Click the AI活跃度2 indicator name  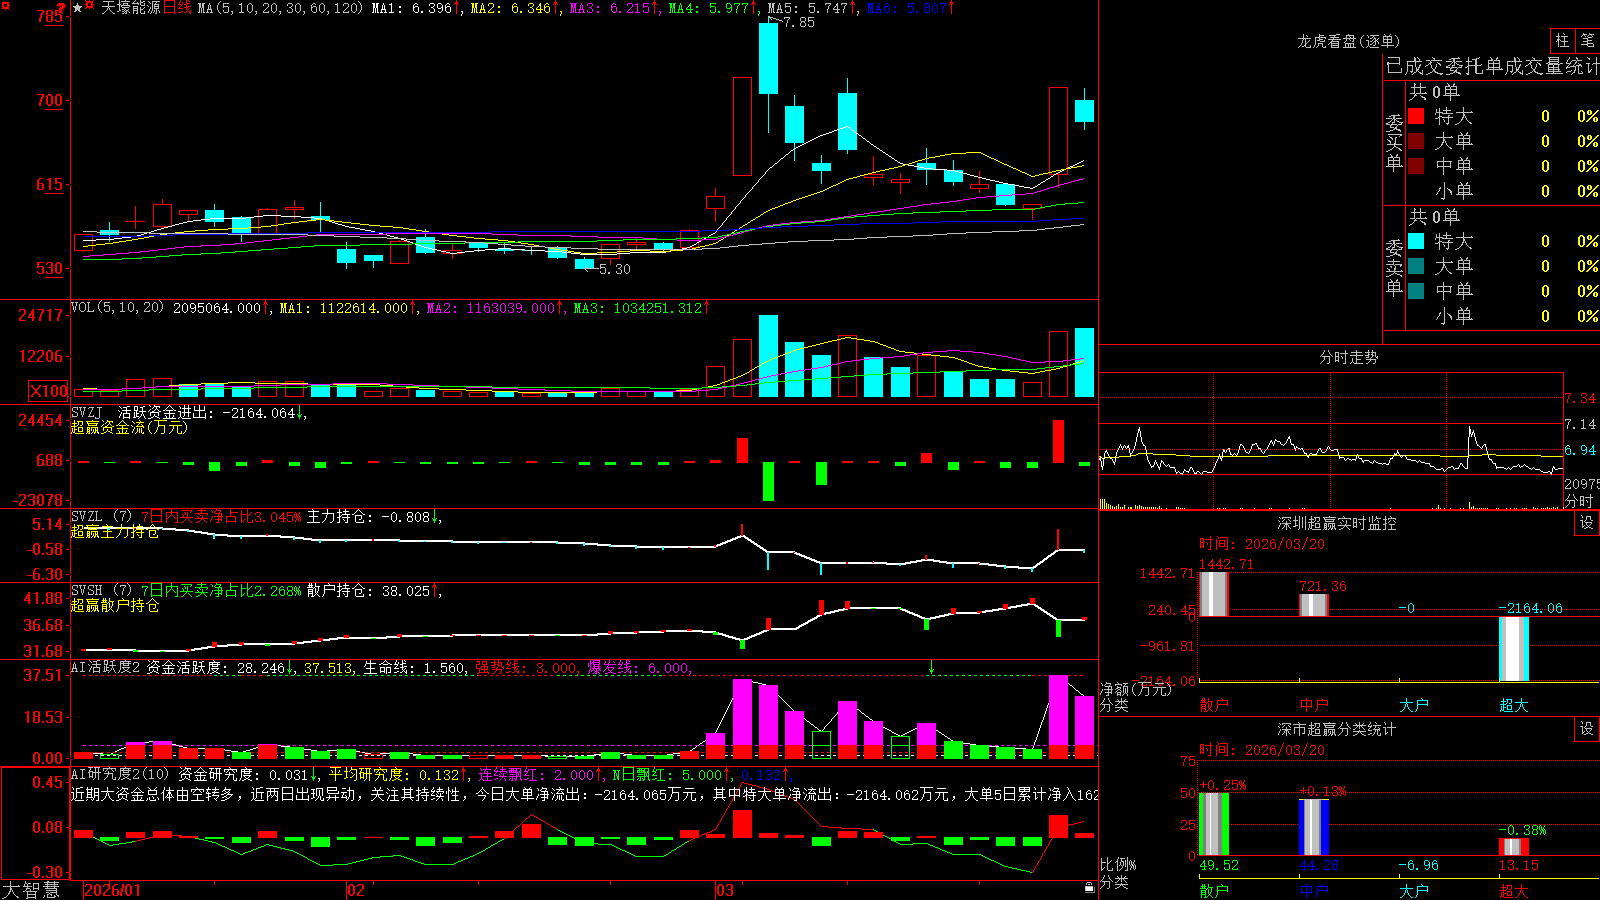point(105,667)
